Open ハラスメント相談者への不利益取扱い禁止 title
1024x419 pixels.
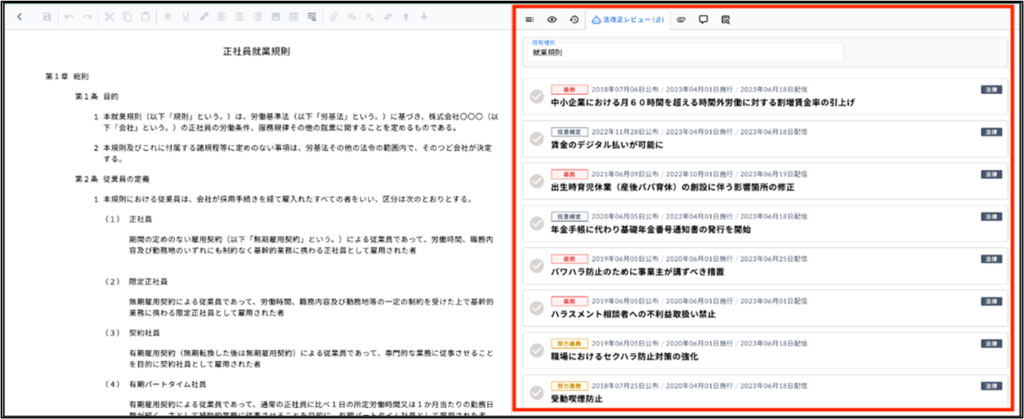[x=633, y=315]
